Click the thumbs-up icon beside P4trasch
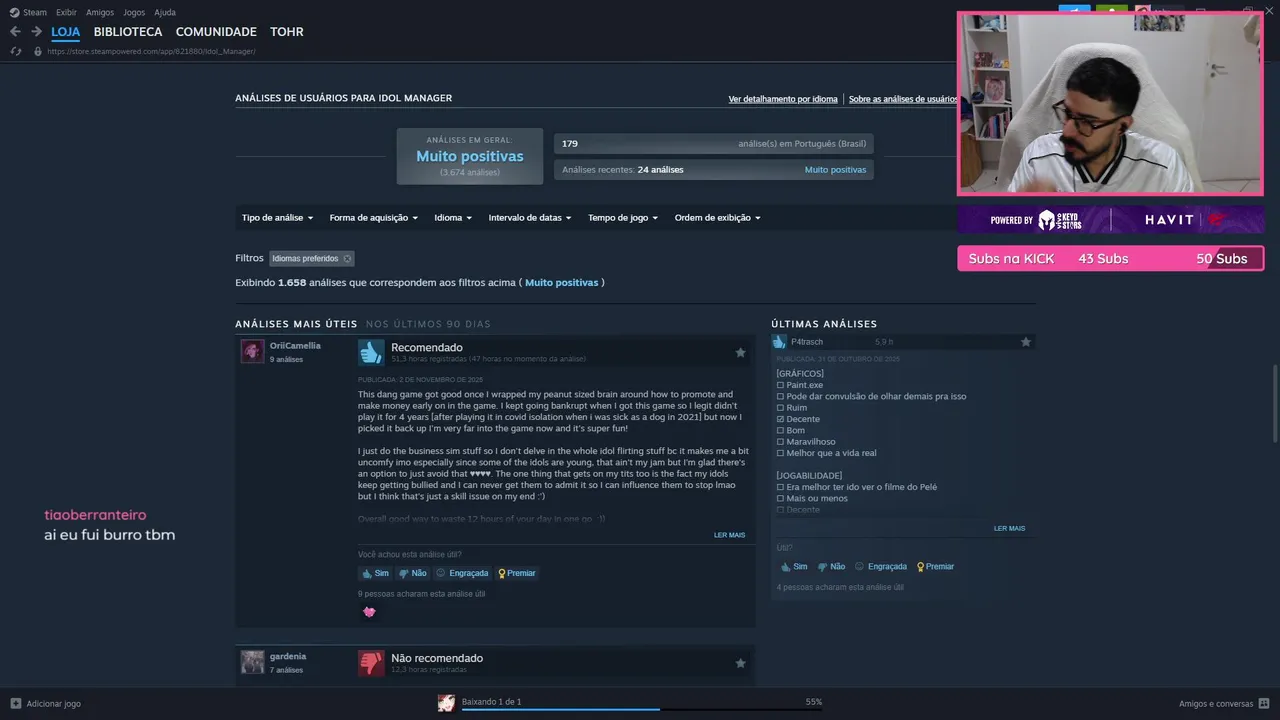 point(780,342)
